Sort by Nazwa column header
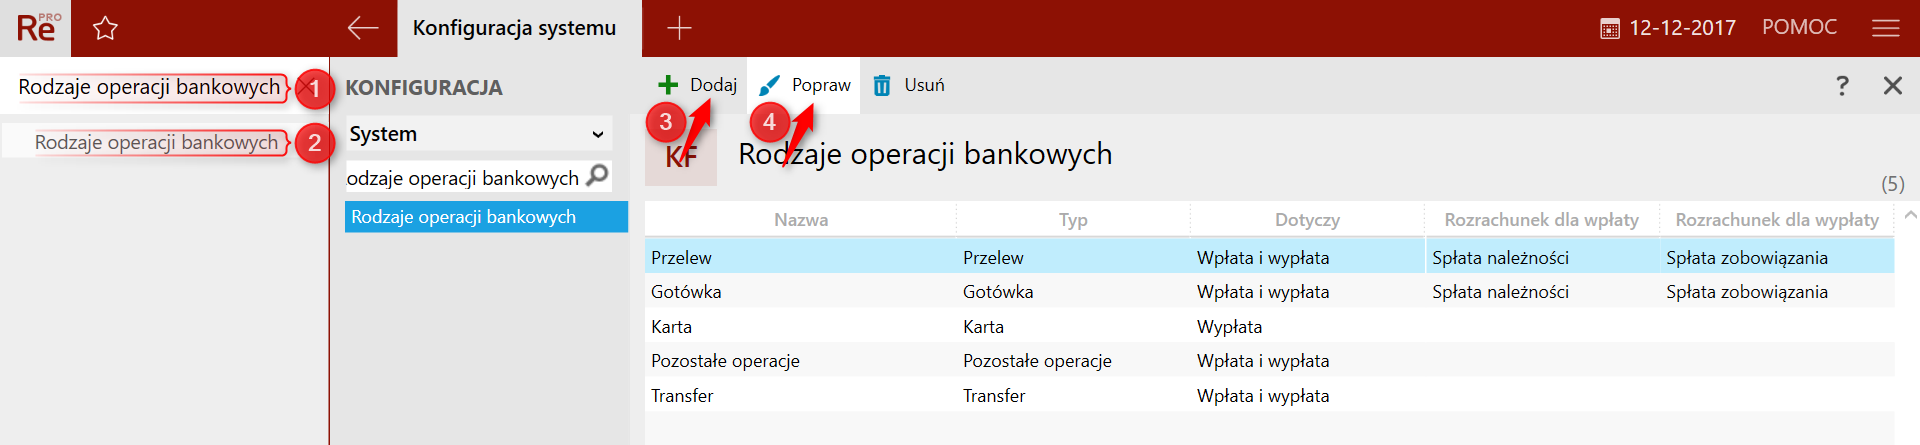Screen dimensions: 1920x445 (x=800, y=220)
